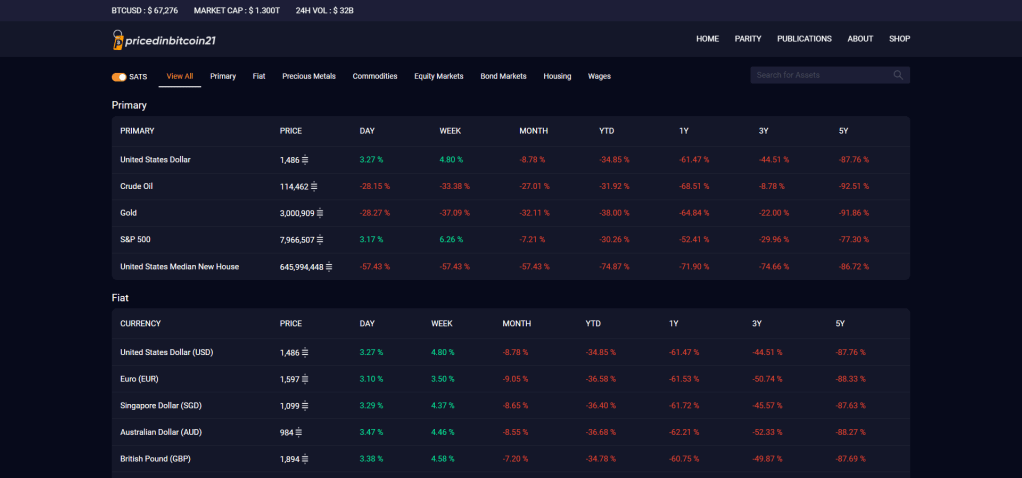Select the Crude Oil row name
1022x478 pixels.
click(x=136, y=186)
